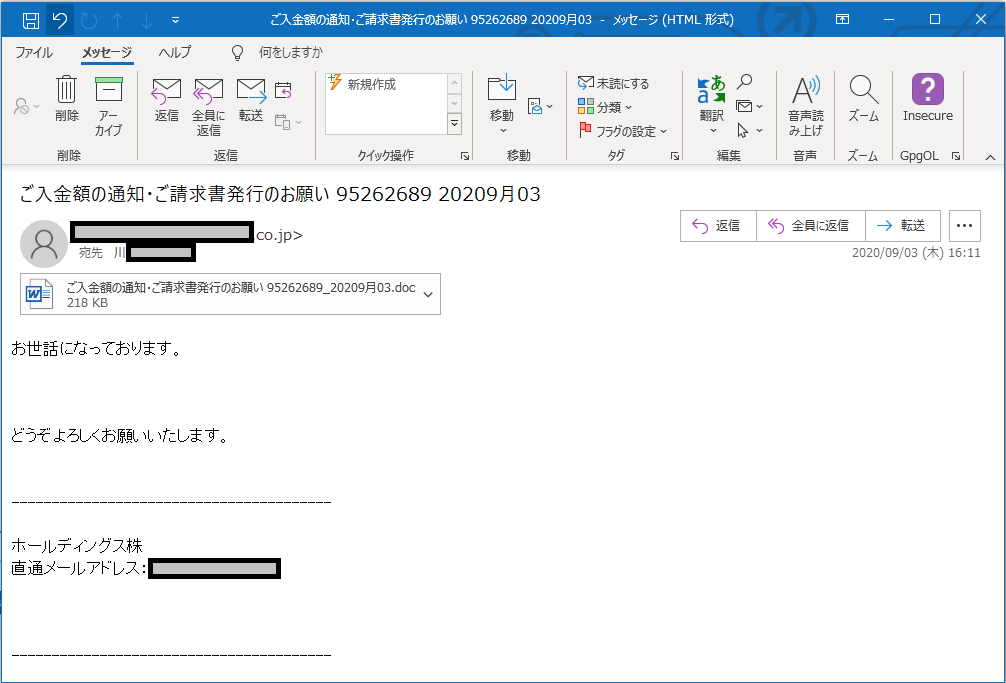Click the お世話になっております。 text
This screenshot has height=683, width=1006.
(x=97, y=348)
